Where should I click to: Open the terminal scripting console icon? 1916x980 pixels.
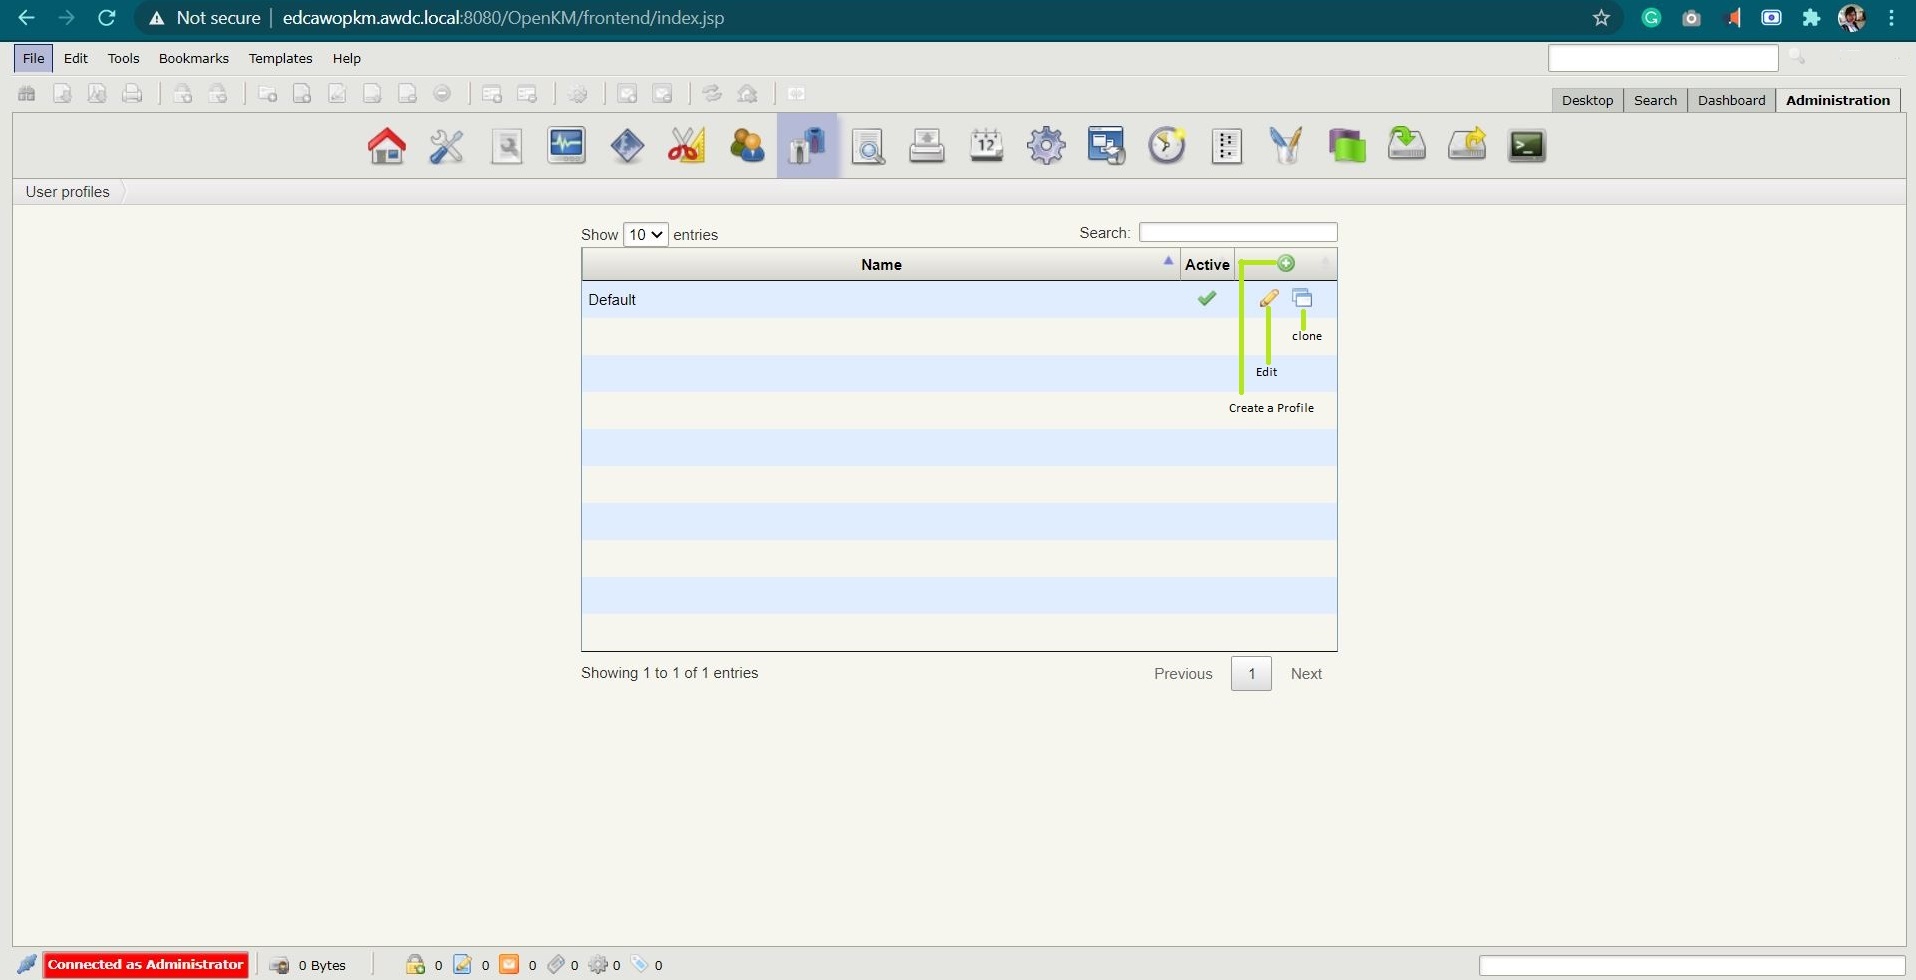tap(1527, 146)
